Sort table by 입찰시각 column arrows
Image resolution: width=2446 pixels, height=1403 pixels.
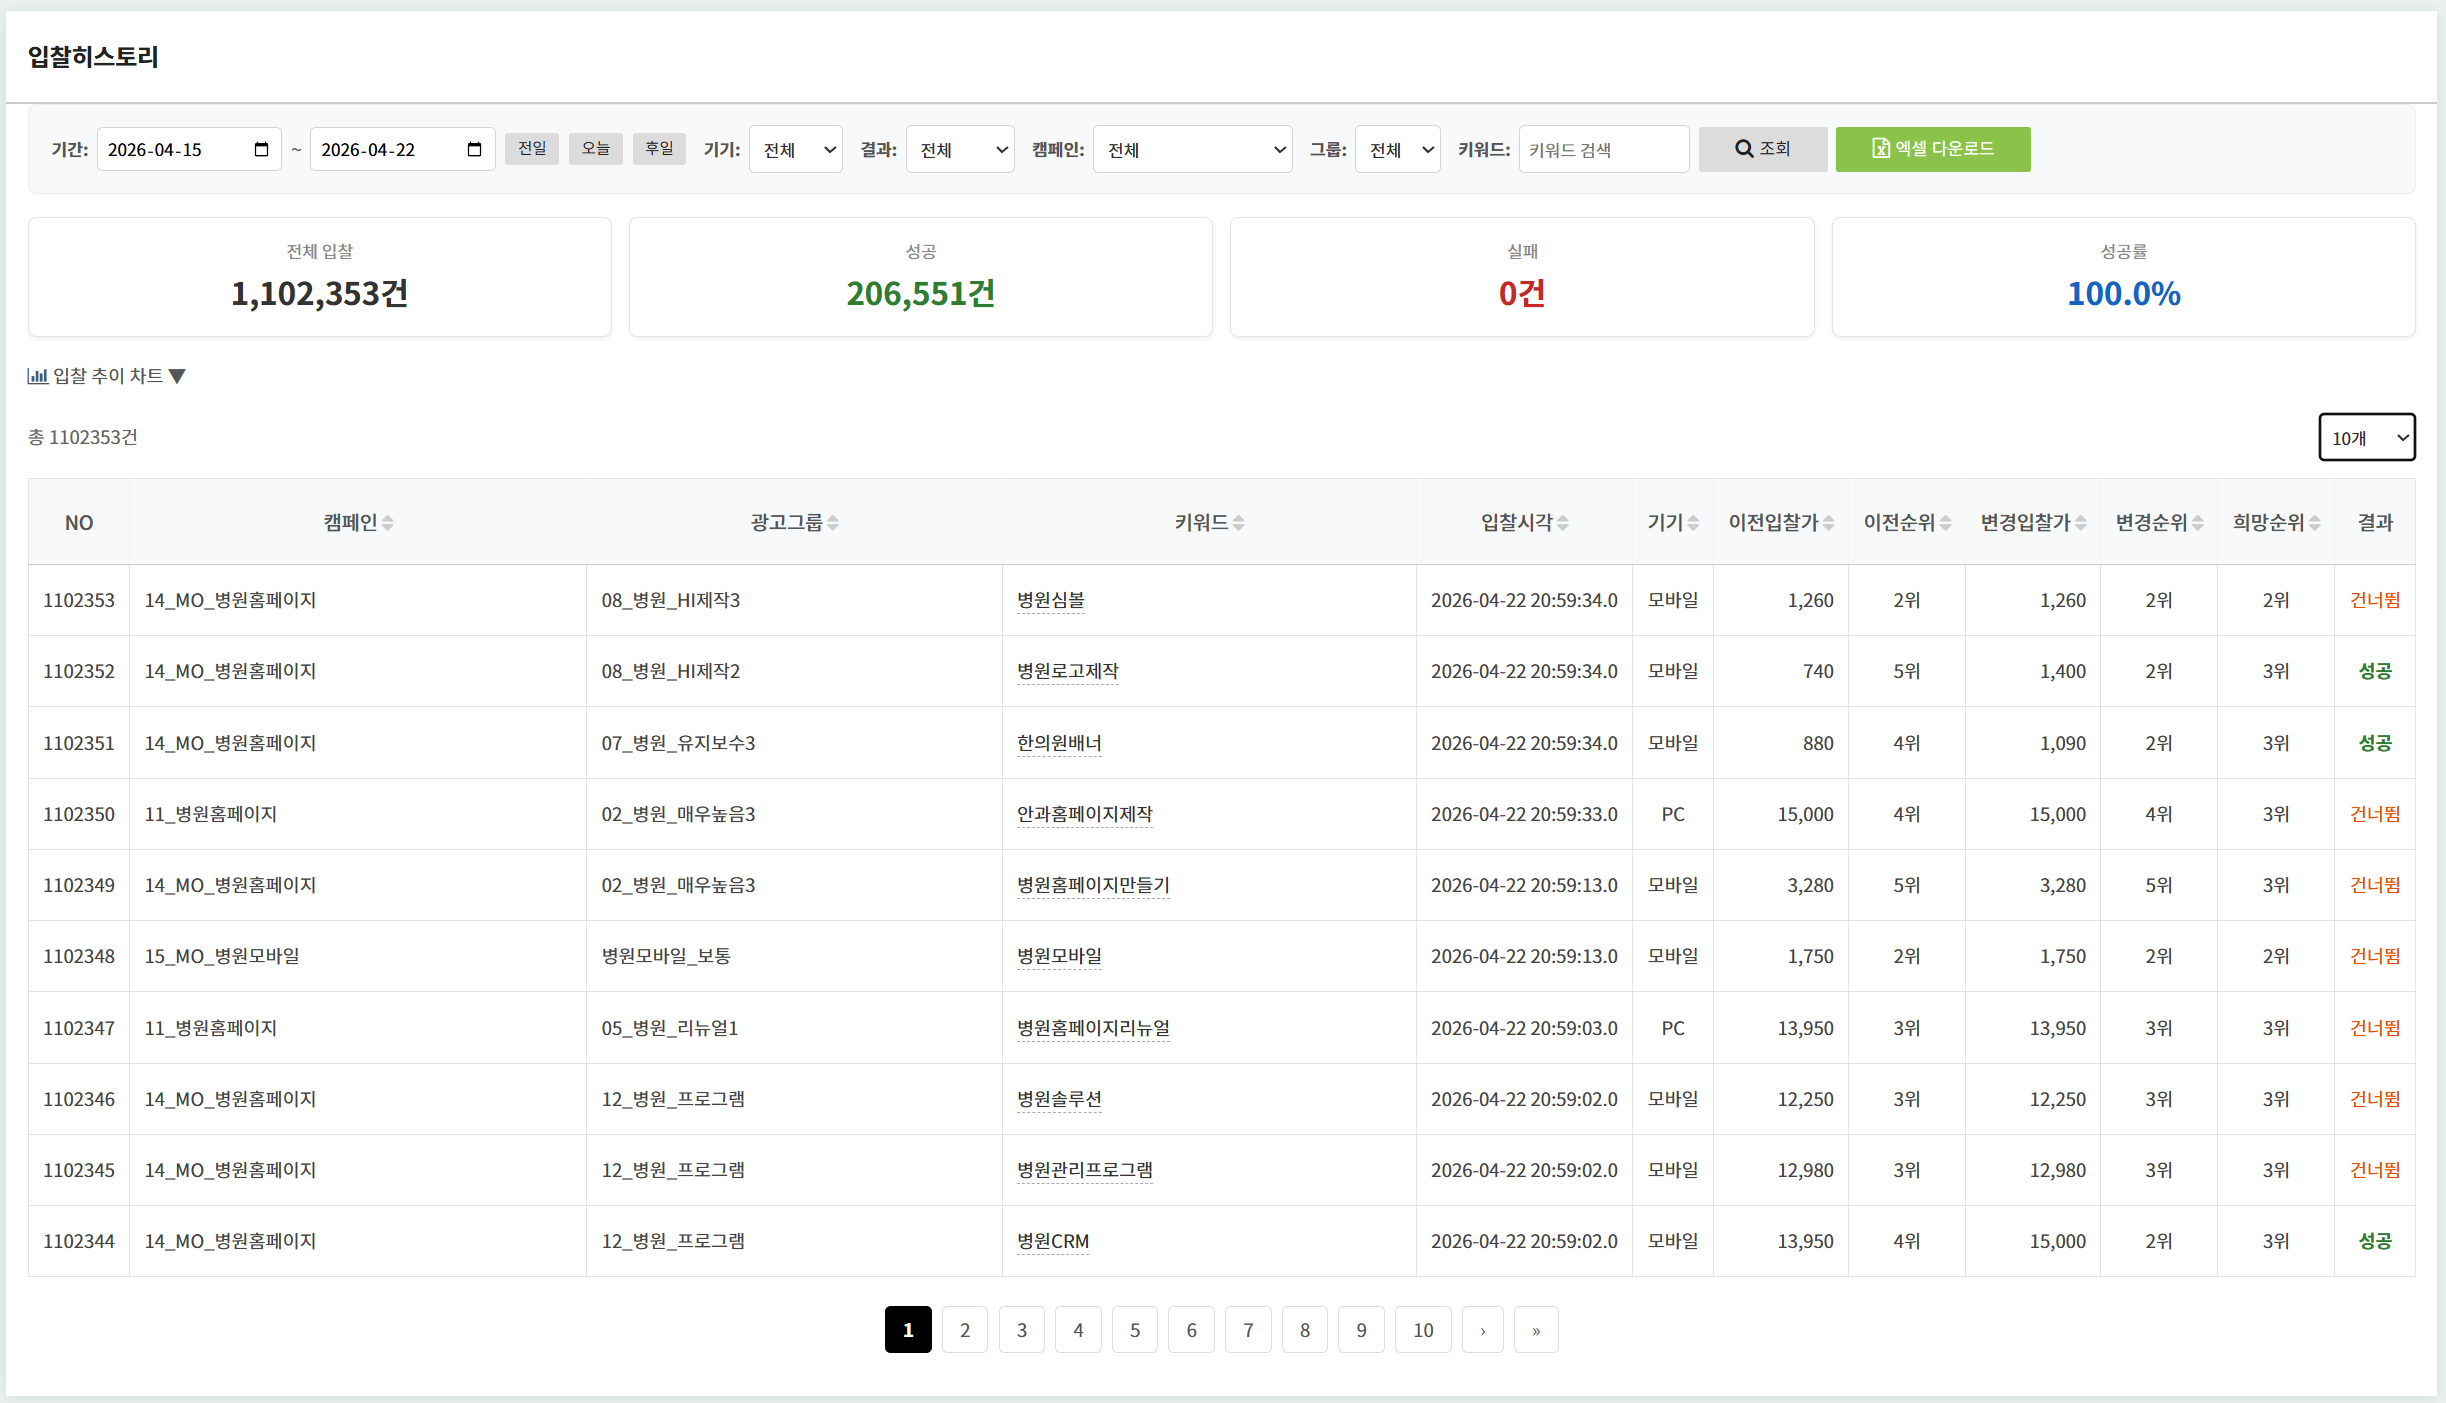[x=1563, y=523]
